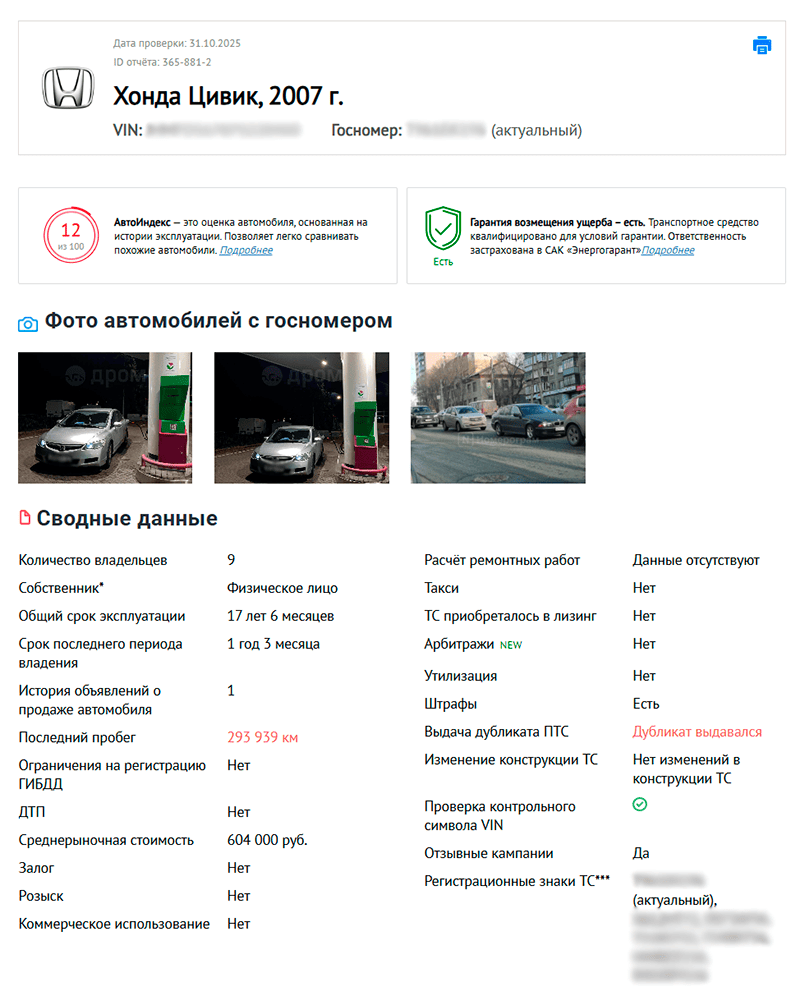
Task: Click the print report icon
Action: [x=762, y=45]
